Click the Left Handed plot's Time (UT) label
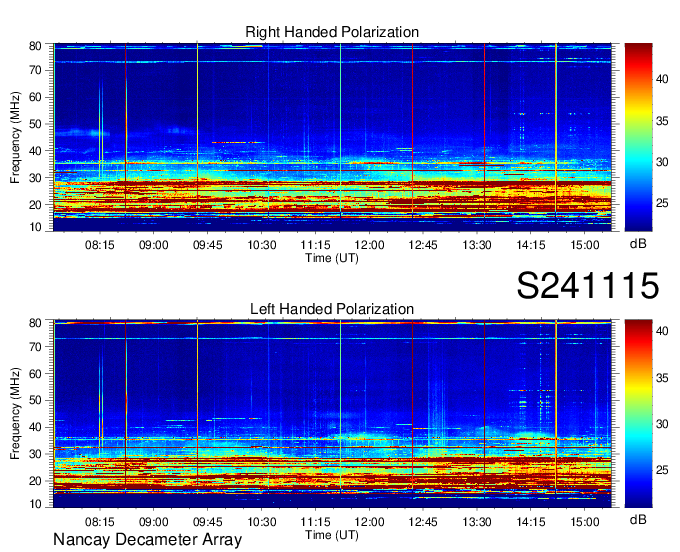 click(332, 535)
